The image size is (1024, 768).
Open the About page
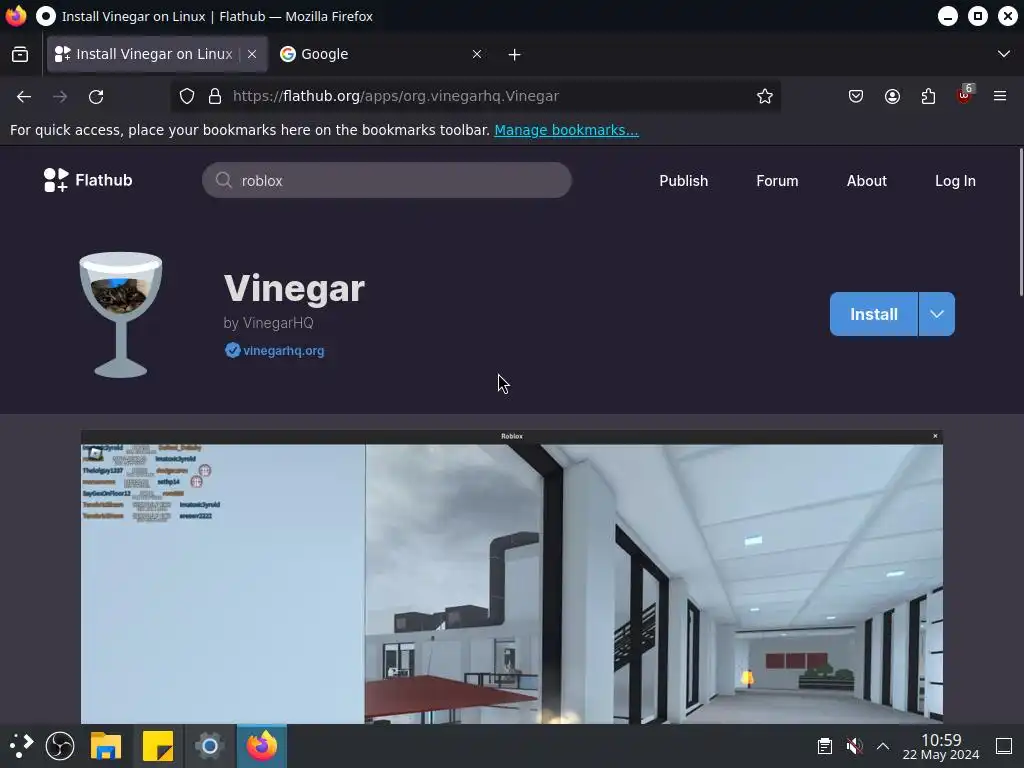click(867, 181)
